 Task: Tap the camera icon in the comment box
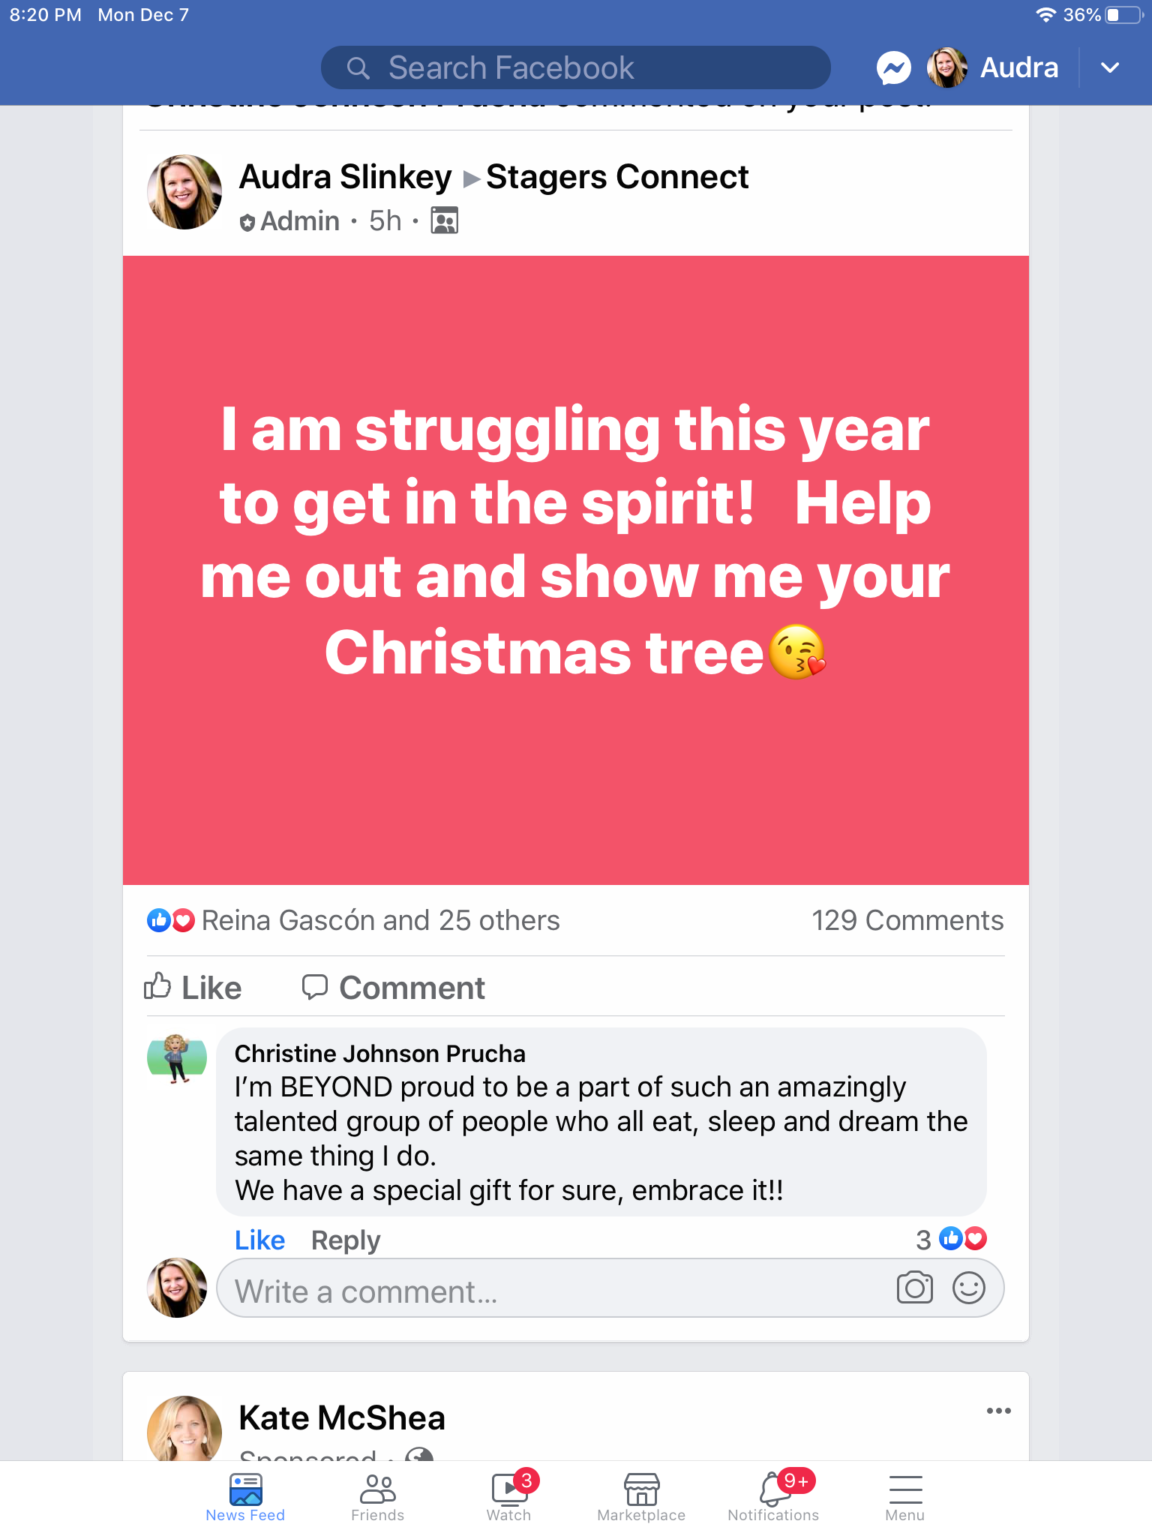point(914,1288)
